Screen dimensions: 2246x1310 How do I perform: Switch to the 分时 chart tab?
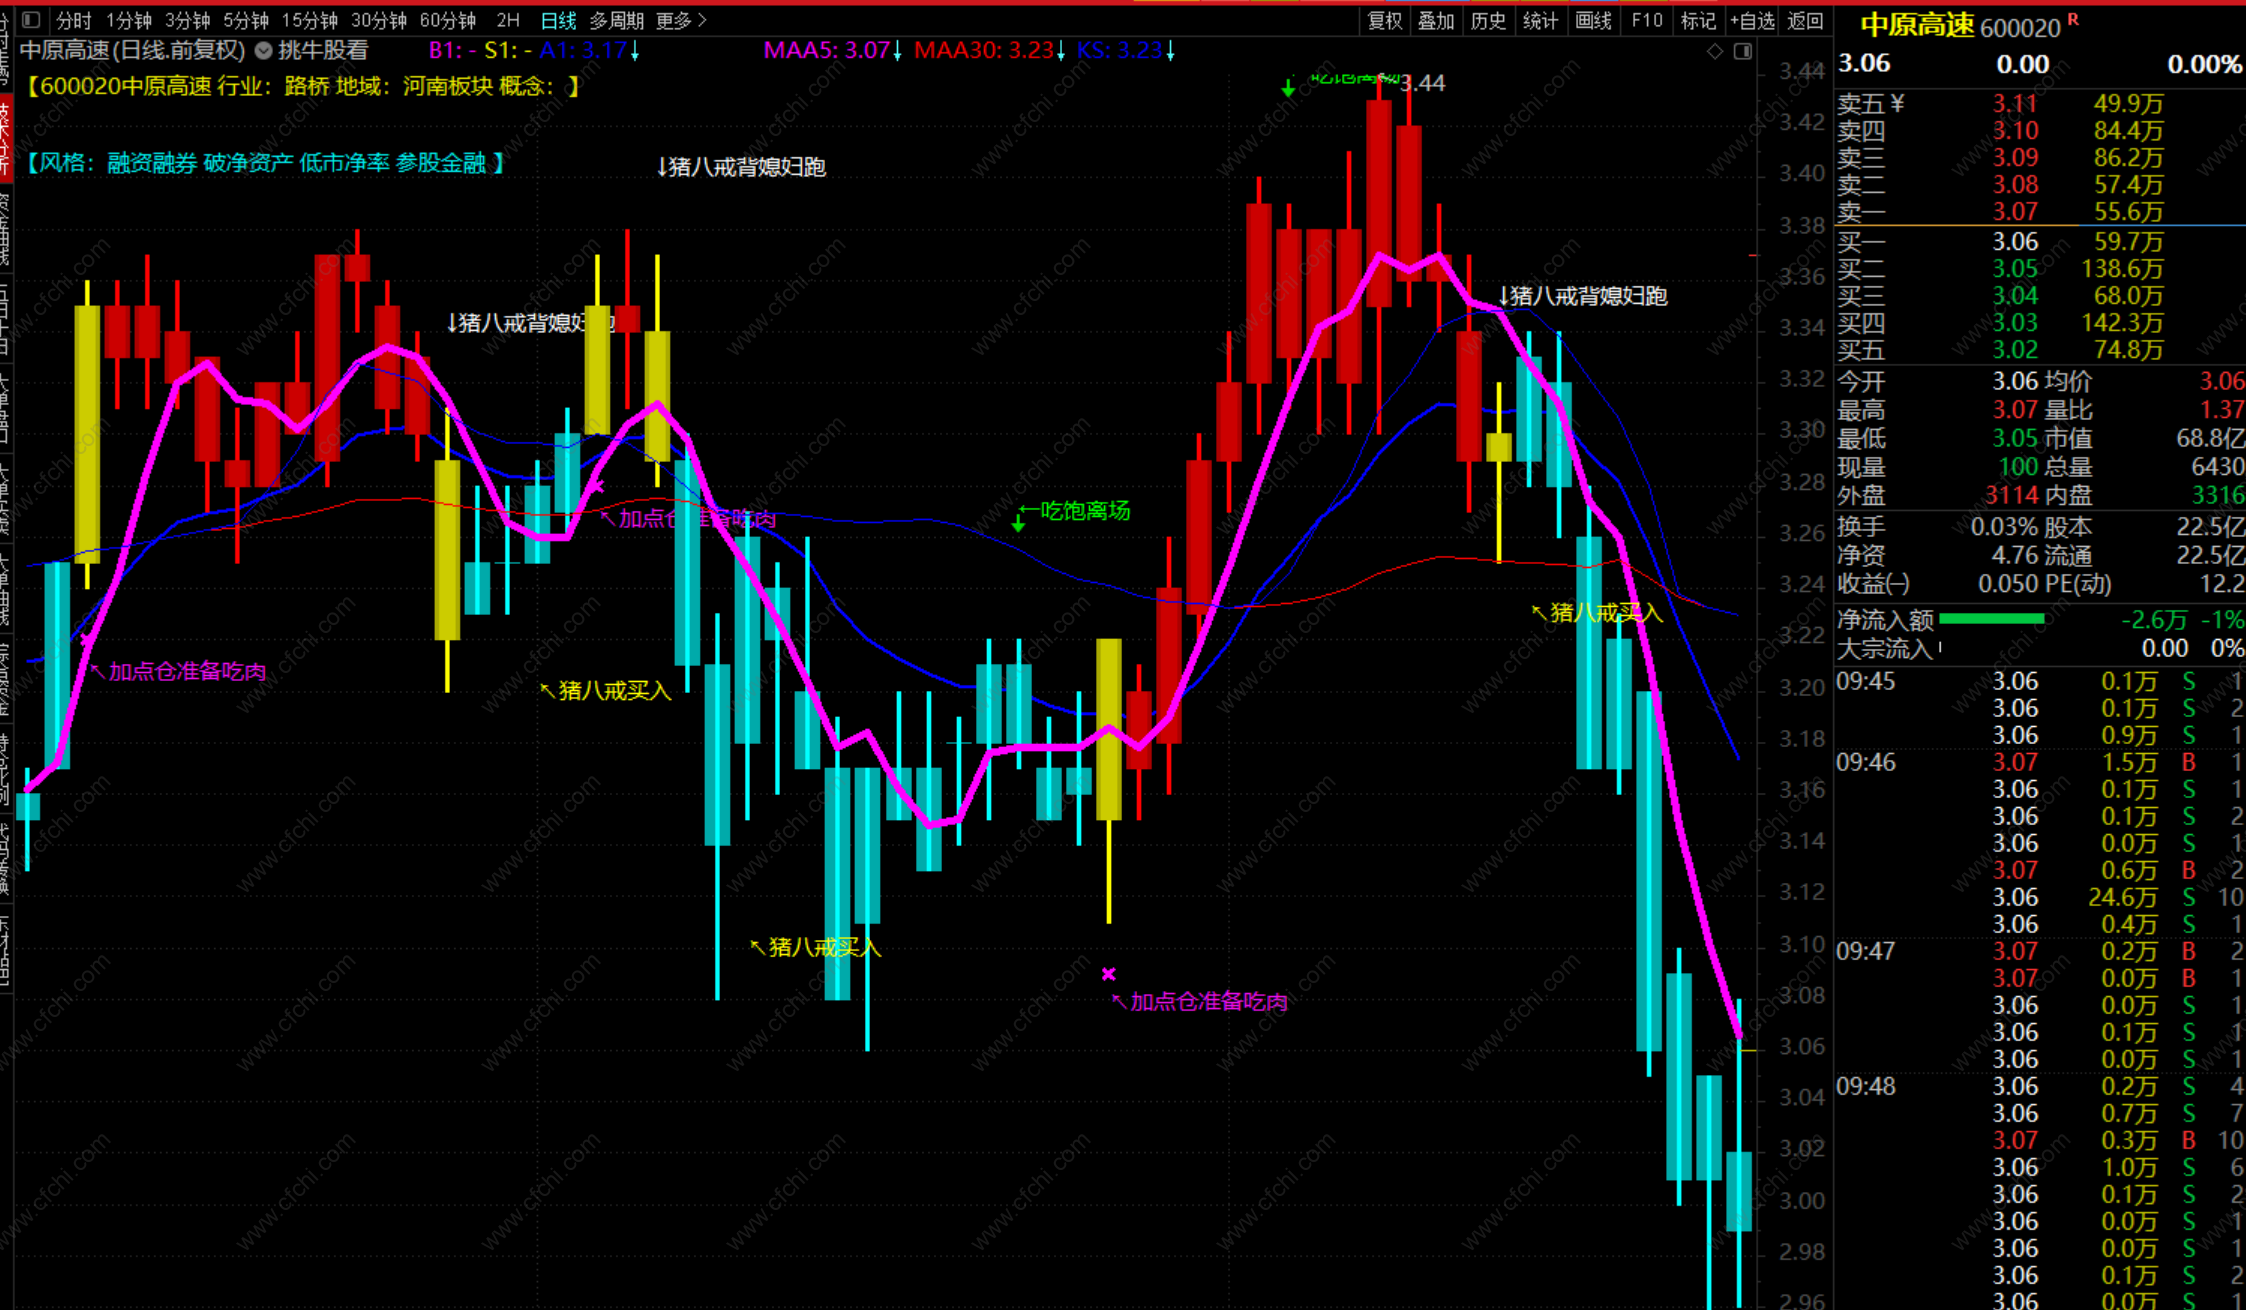click(x=73, y=20)
